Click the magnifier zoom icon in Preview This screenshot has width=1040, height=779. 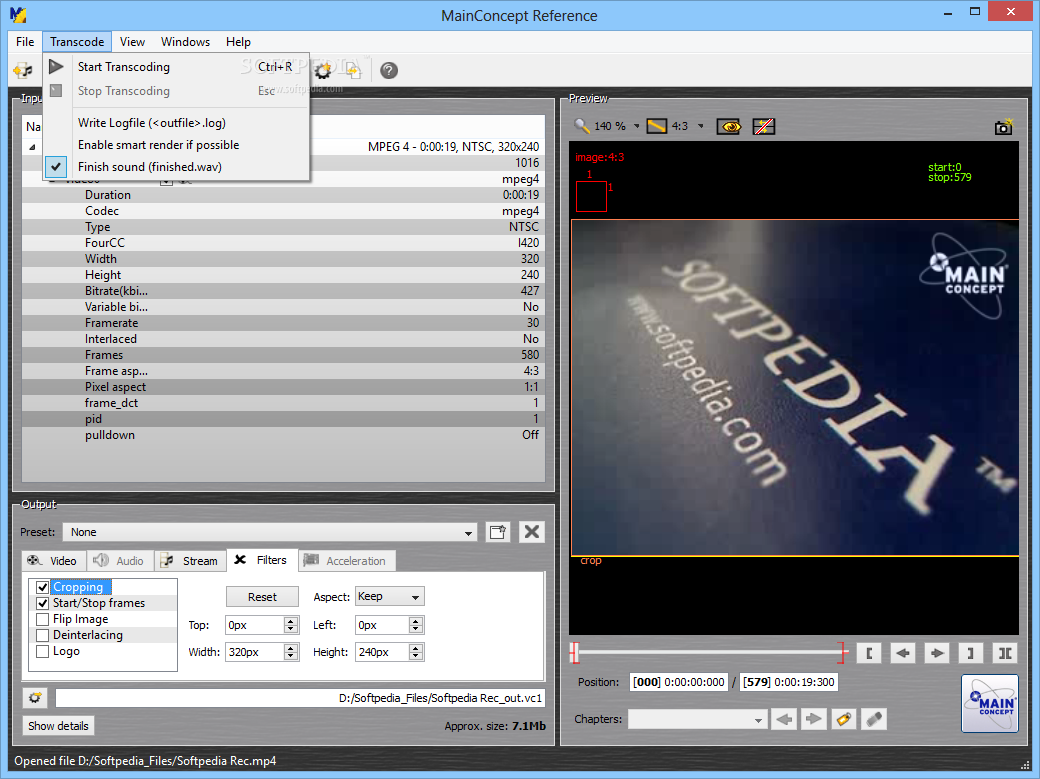(582, 126)
